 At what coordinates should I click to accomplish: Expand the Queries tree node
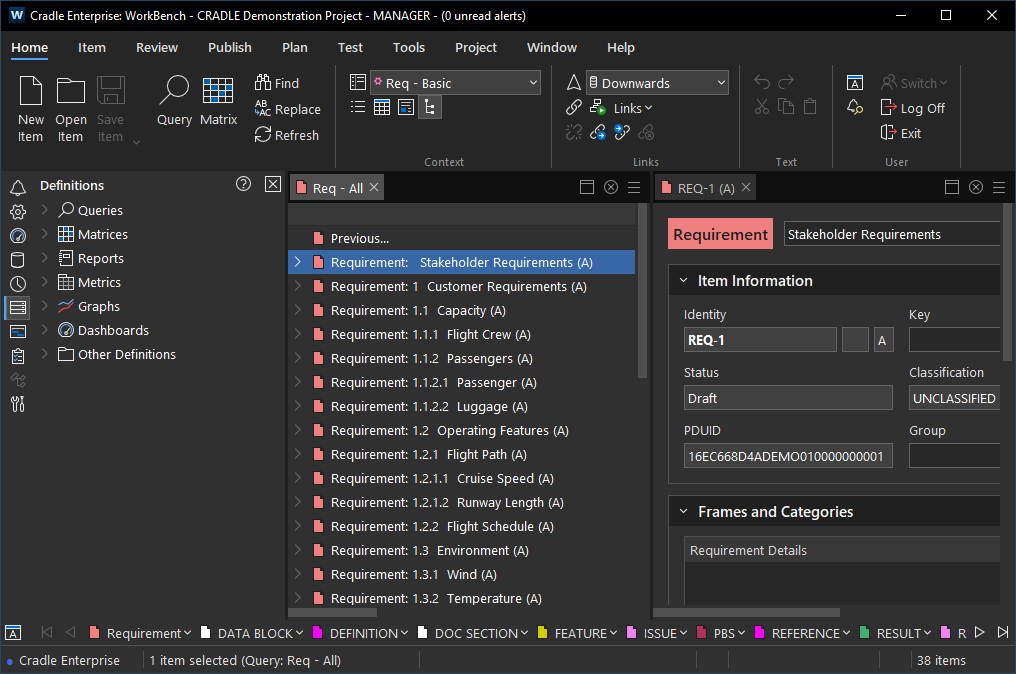[x=45, y=209]
